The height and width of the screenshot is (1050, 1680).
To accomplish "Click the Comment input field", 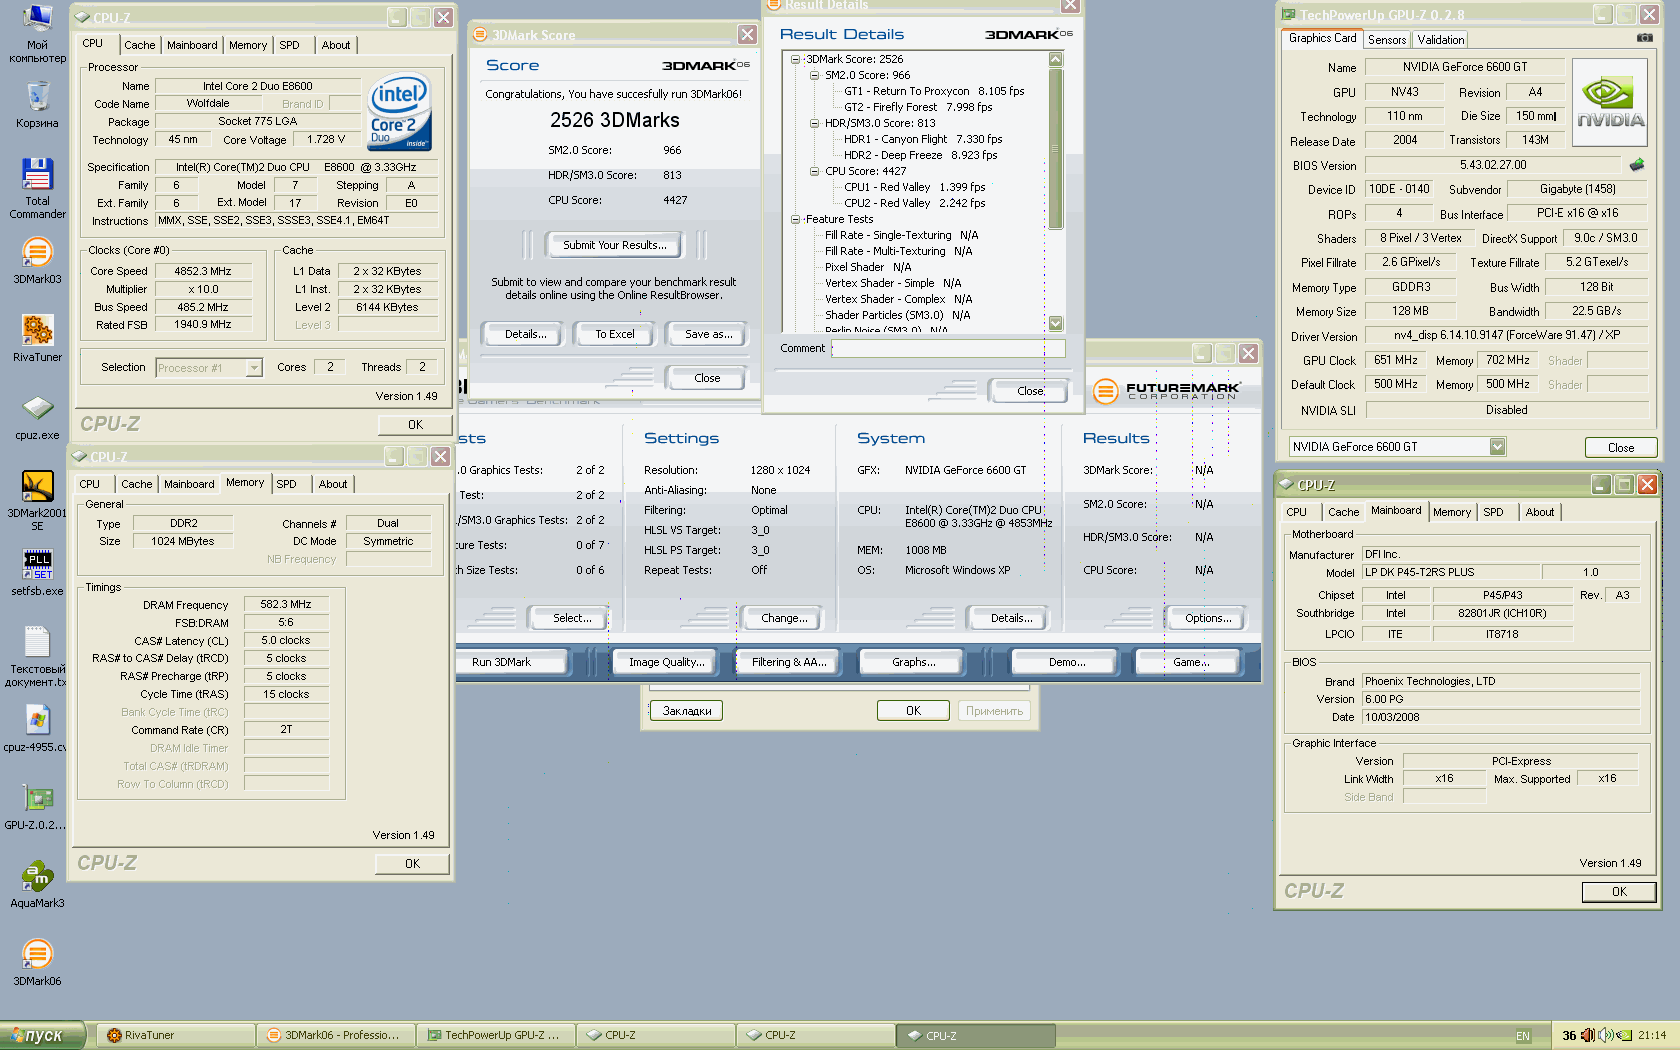I will [x=948, y=348].
